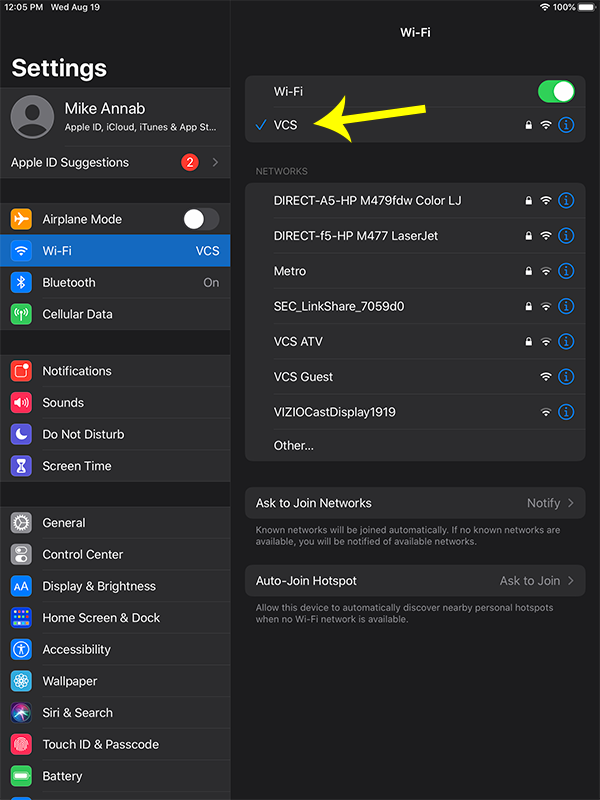Tap the info icon for VCS network
Image resolution: width=600 pixels, height=800 pixels.
click(566, 125)
